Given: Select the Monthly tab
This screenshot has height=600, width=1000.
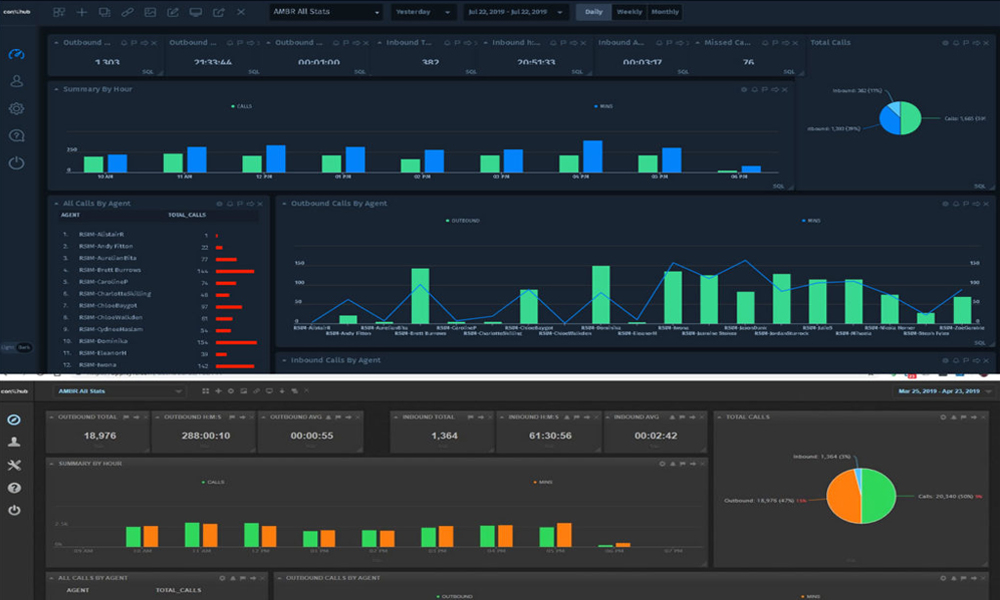Looking at the screenshot, I should 665,12.
